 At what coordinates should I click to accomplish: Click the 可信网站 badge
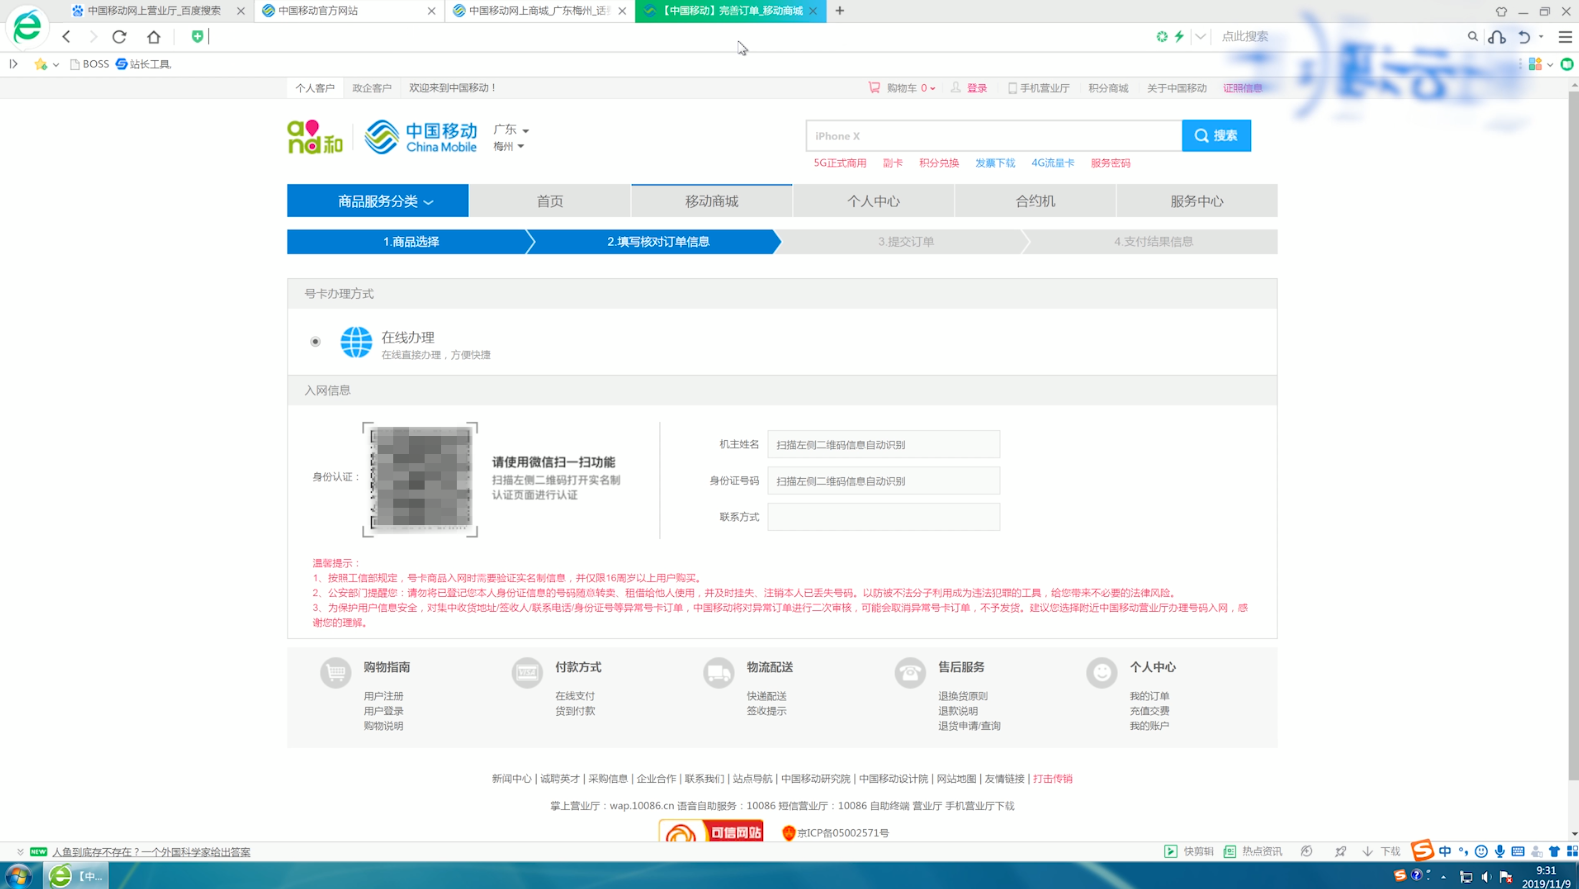[711, 831]
